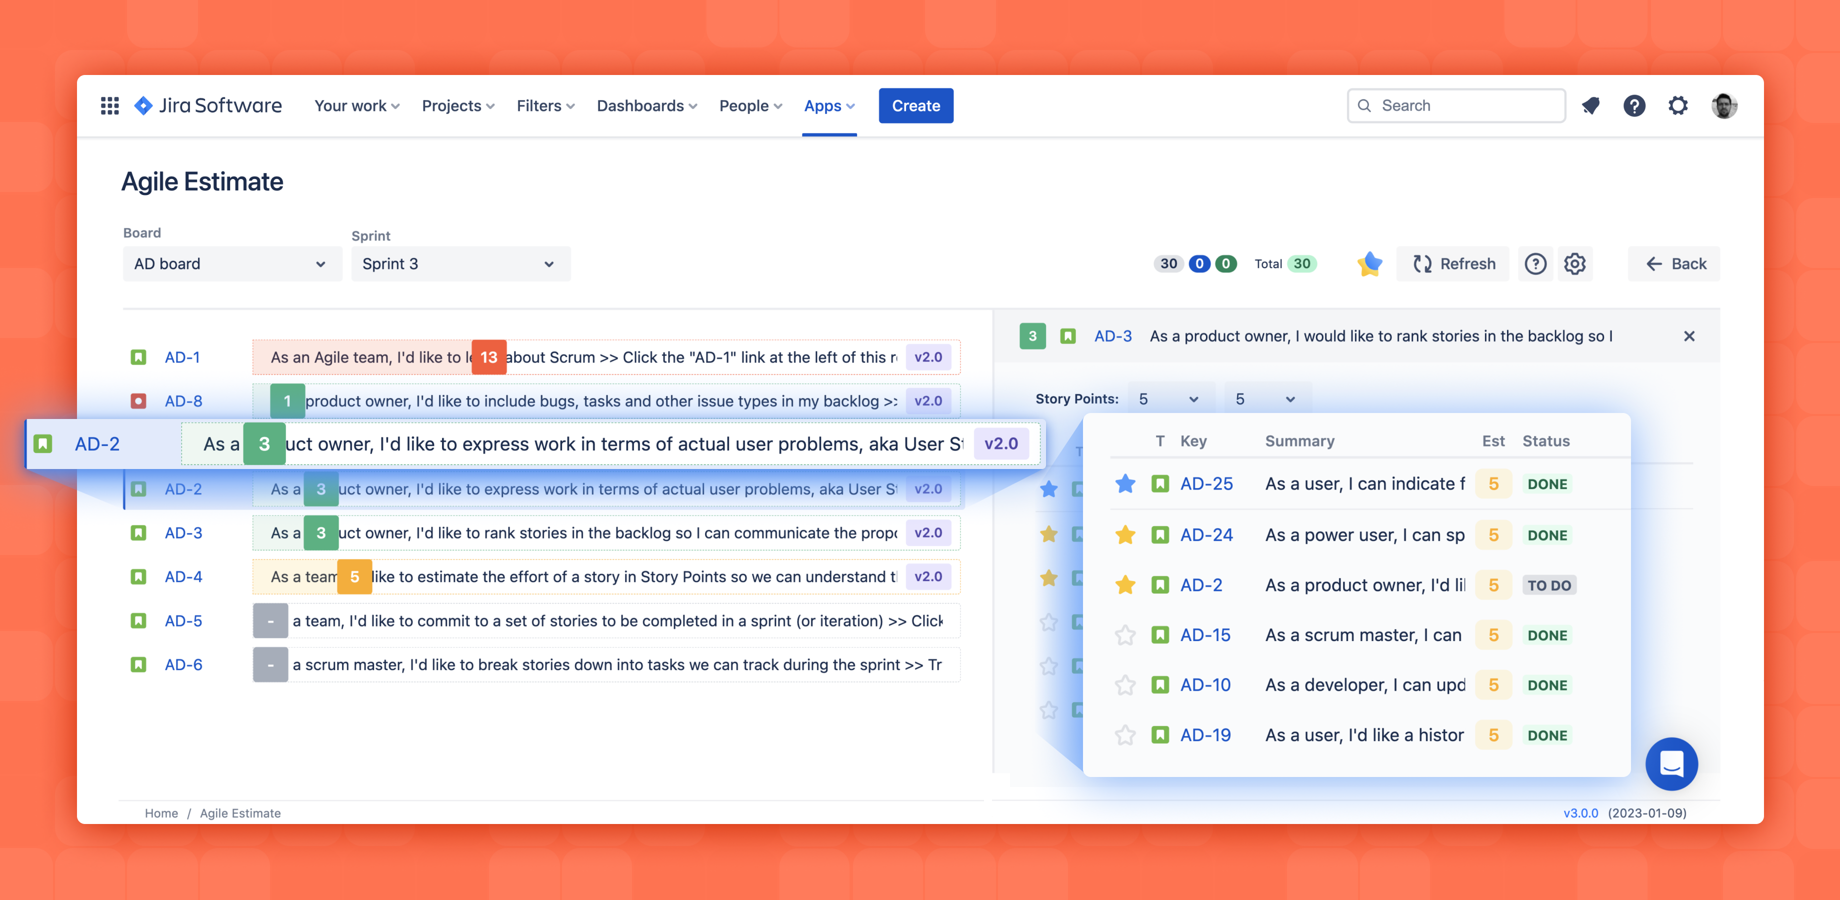Viewport: 1840px width, 900px height.
Task: Open the first Story Points dropdown
Action: click(x=1169, y=399)
